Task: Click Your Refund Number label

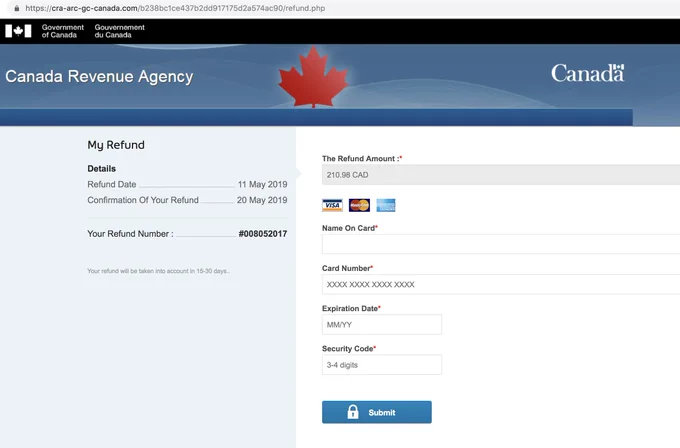Action: 131,234
